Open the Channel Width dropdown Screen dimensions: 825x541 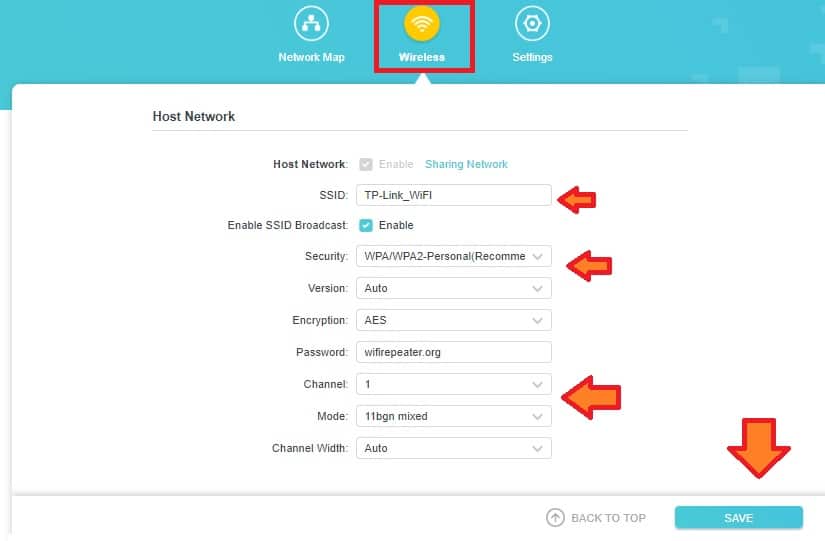pyautogui.click(x=453, y=448)
